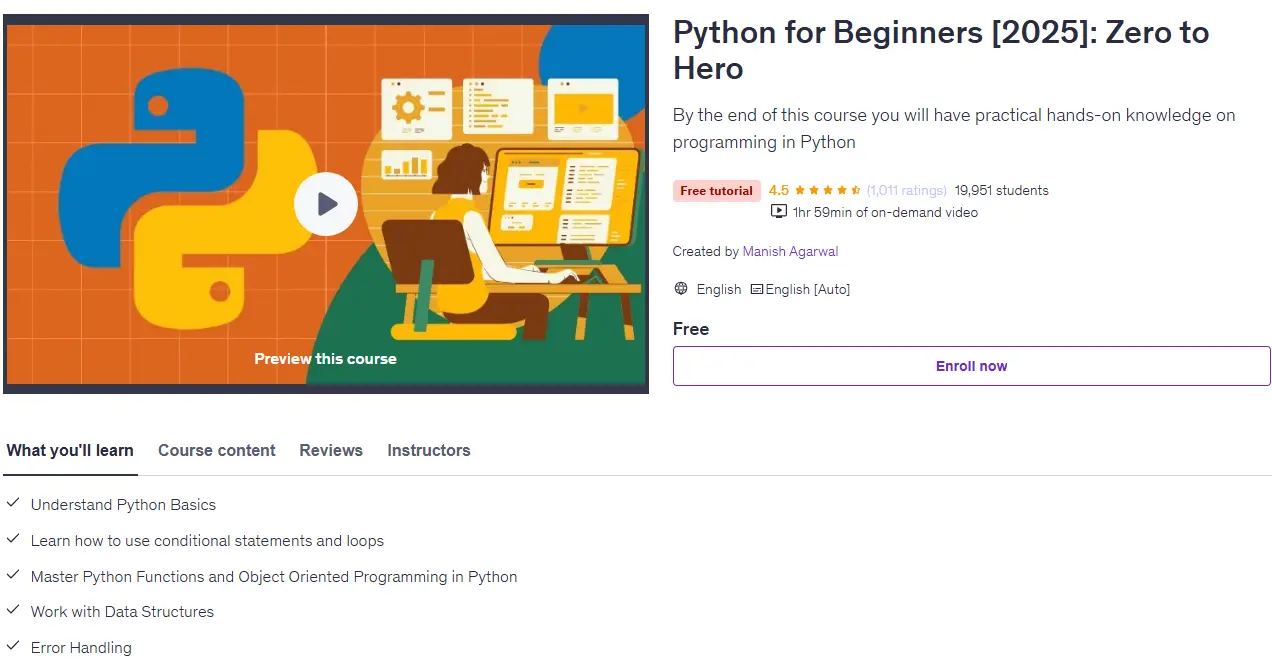This screenshot has width=1272, height=670.
Task: Click the closed captions icon
Action: pos(757,289)
